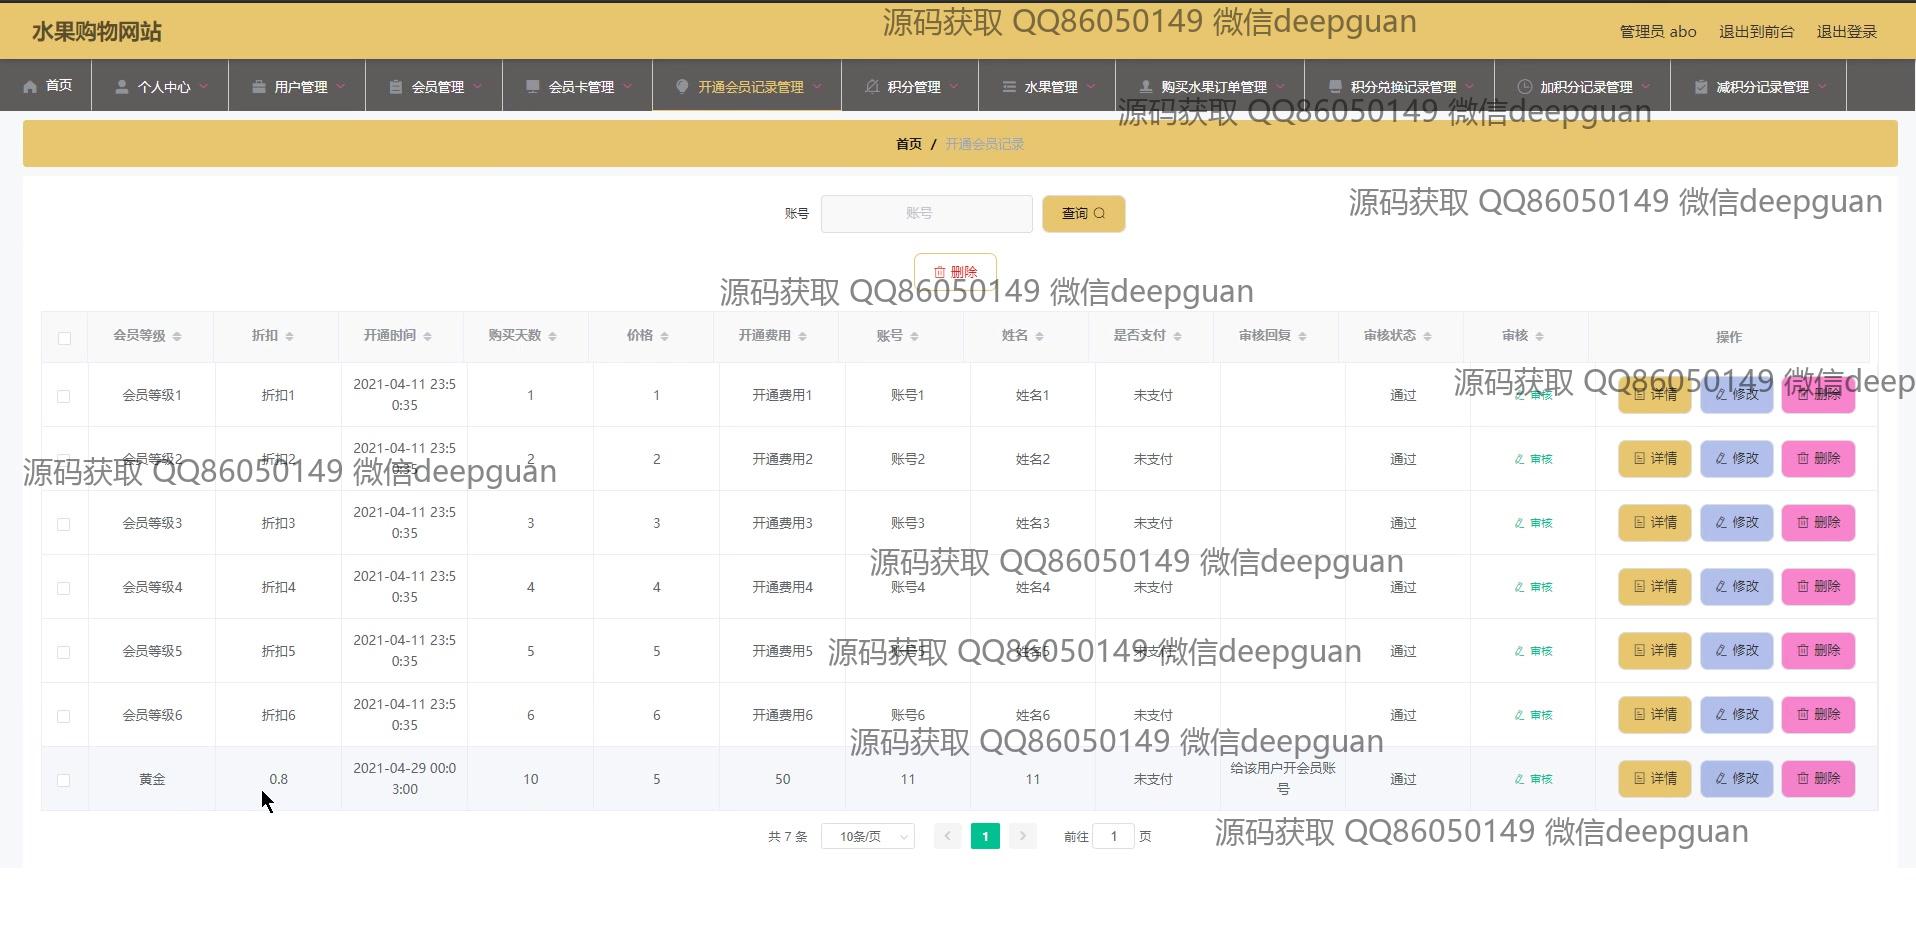Viewport: 1916px width, 928px height.
Task: Open the 10条/页 page size dropdown
Action: tap(867, 836)
